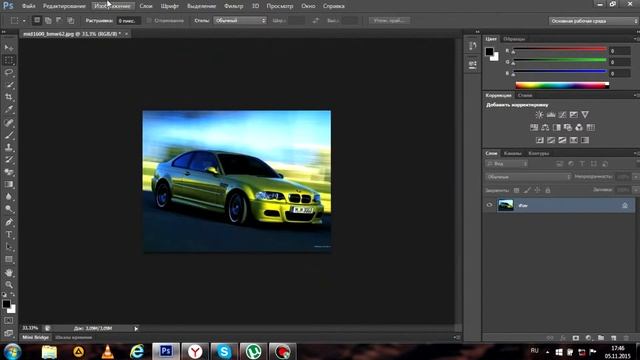Image resolution: width=640 pixels, height=360 pixels.
Task: Click the create new layer icon
Action: point(613,338)
